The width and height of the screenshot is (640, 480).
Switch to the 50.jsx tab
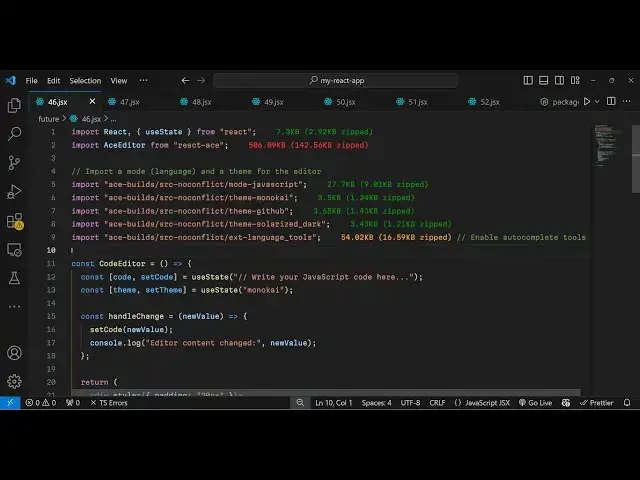(345, 102)
